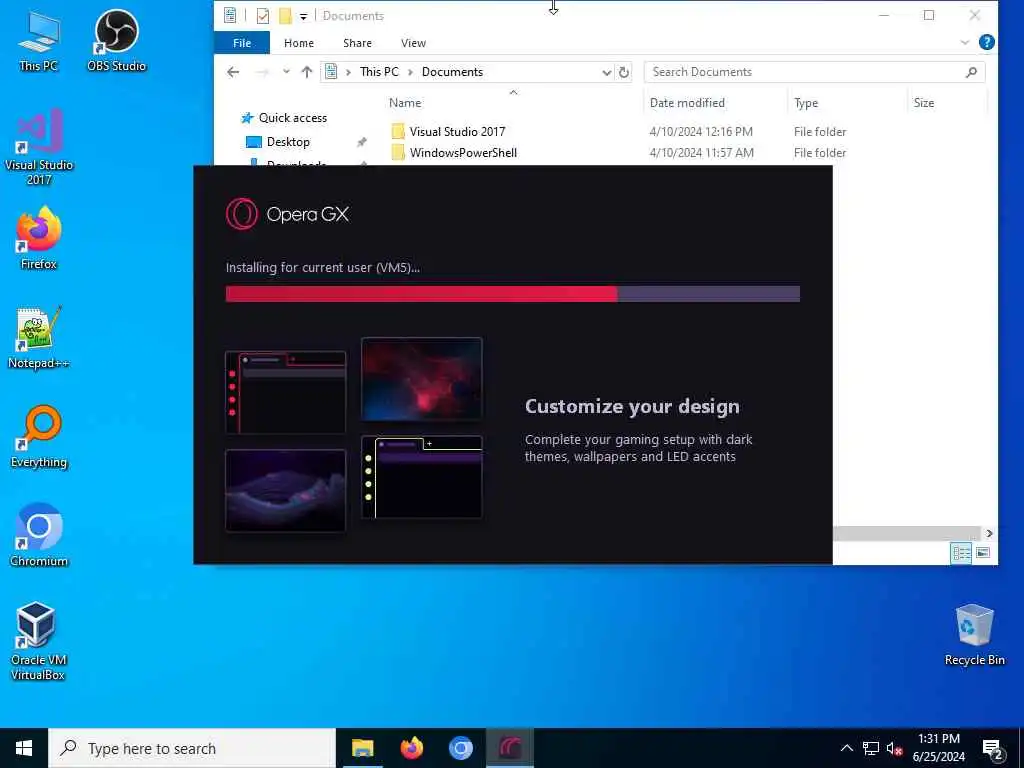Click the red nebula wallpaper thumbnail
1024x768 pixels.
pyautogui.click(x=421, y=379)
